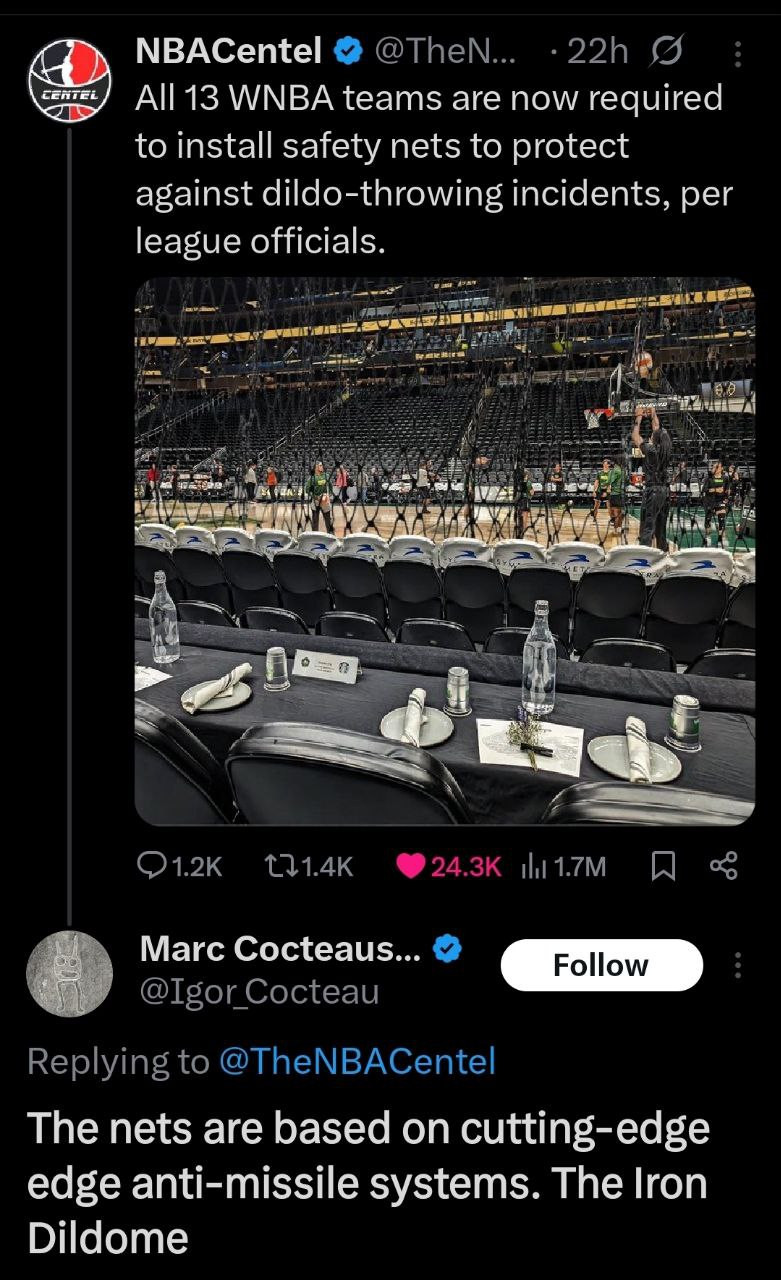The image size is (781, 1280).
Task: Open Marc Cocteaus' profile avatar
Action: (x=68, y=973)
